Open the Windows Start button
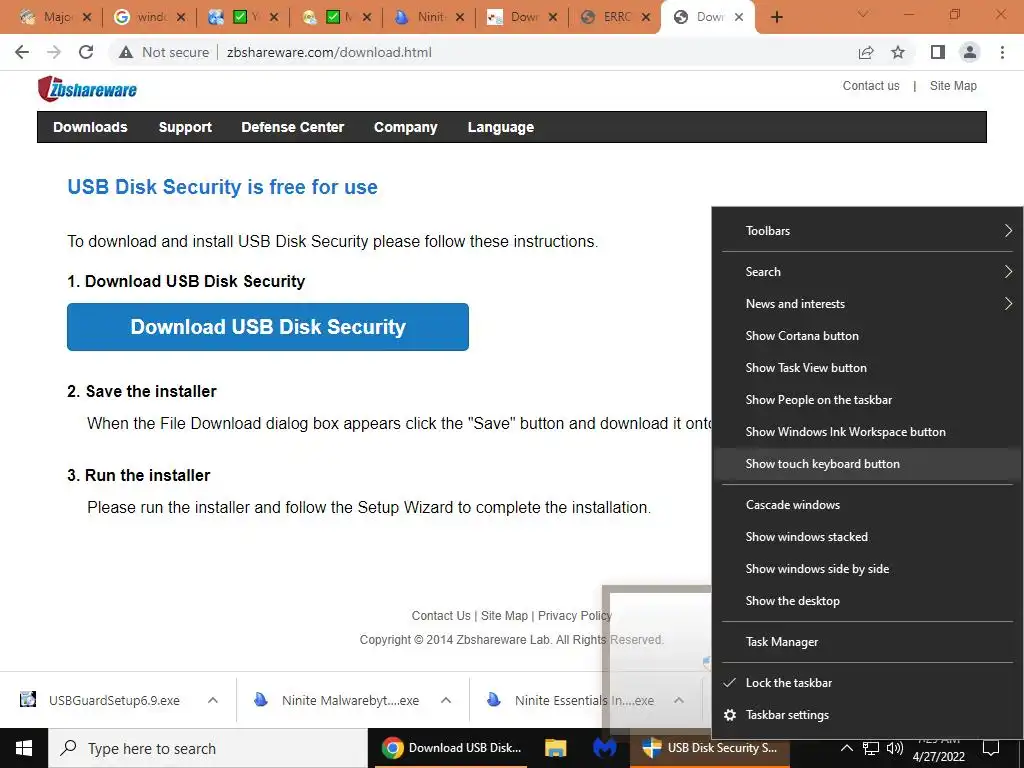This screenshot has width=1024, height=768. (x=24, y=748)
